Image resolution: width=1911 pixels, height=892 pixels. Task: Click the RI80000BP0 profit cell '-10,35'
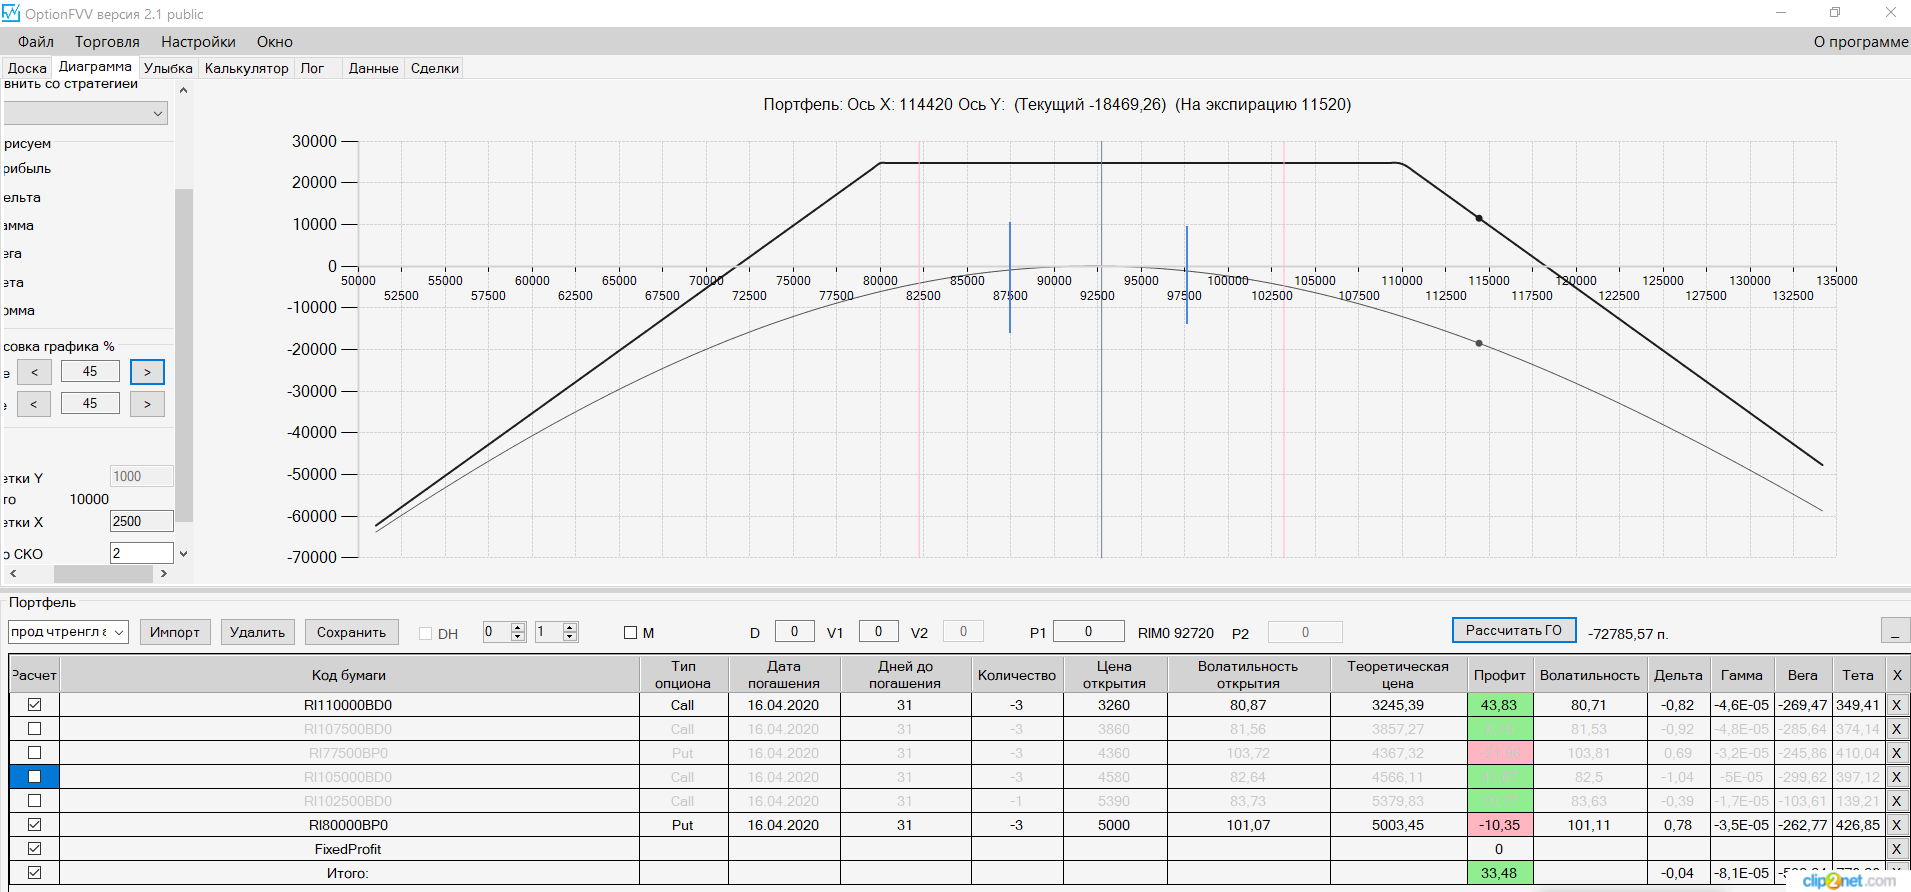click(1499, 825)
